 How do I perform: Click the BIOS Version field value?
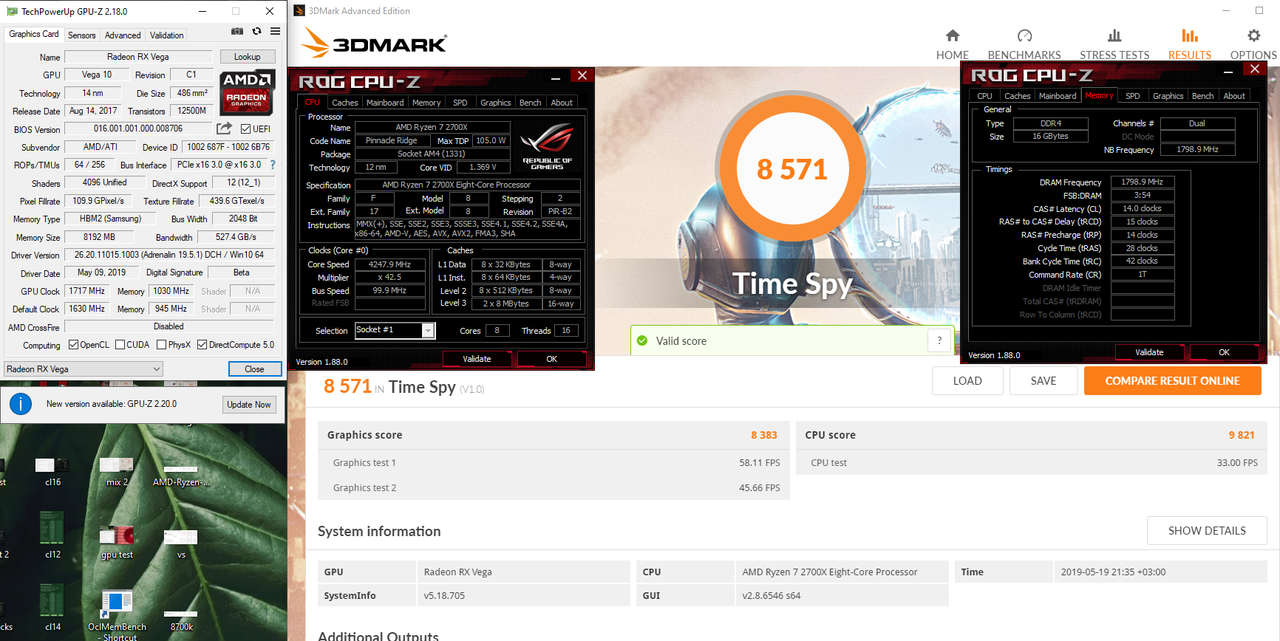pyautogui.click(x=138, y=129)
